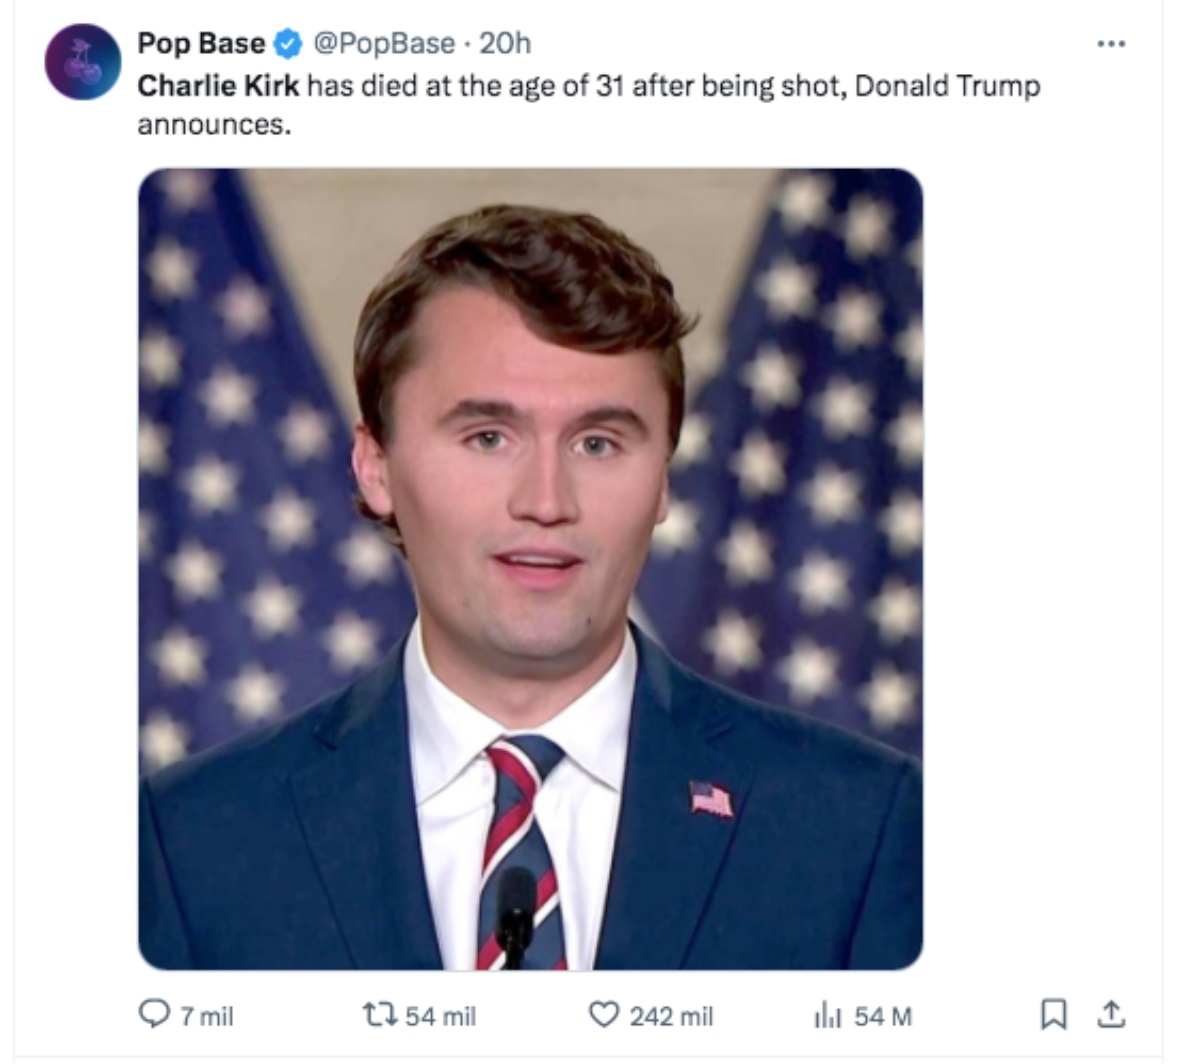Click the 20h post timestamp

coord(505,44)
